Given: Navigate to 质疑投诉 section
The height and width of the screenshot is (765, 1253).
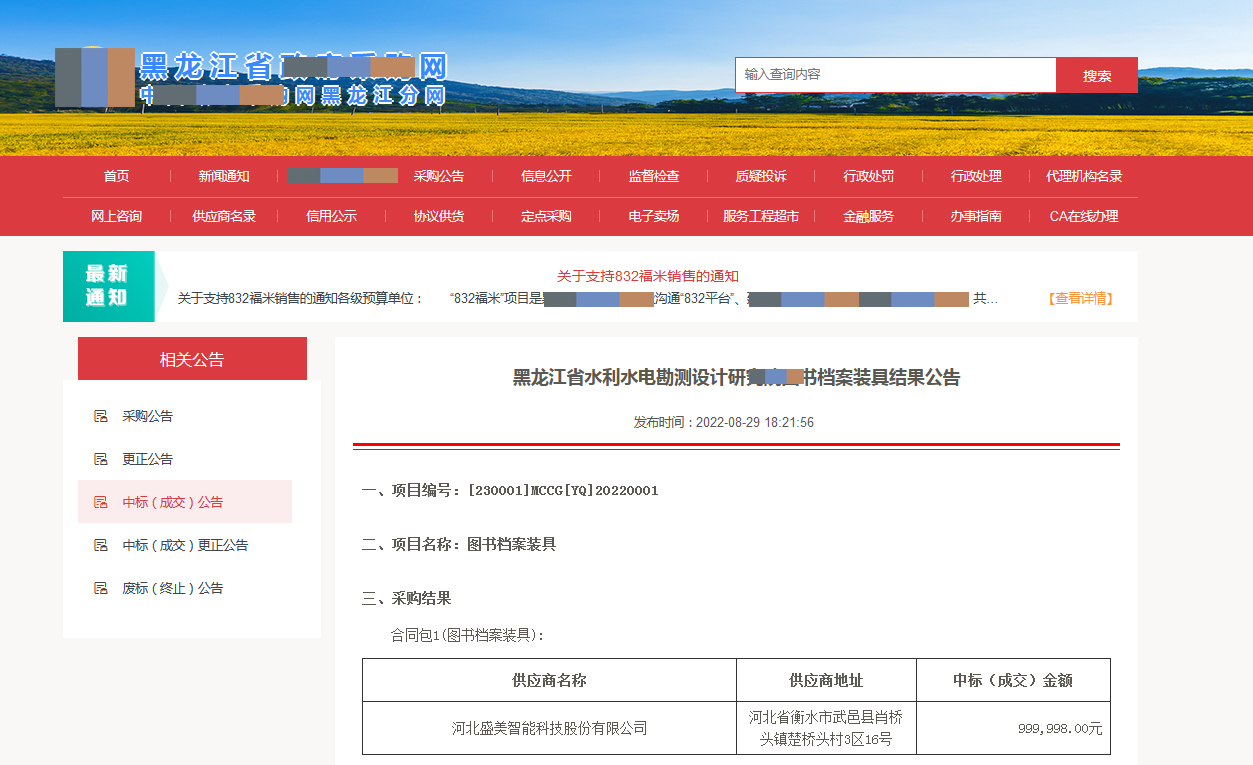Looking at the screenshot, I should (x=760, y=176).
